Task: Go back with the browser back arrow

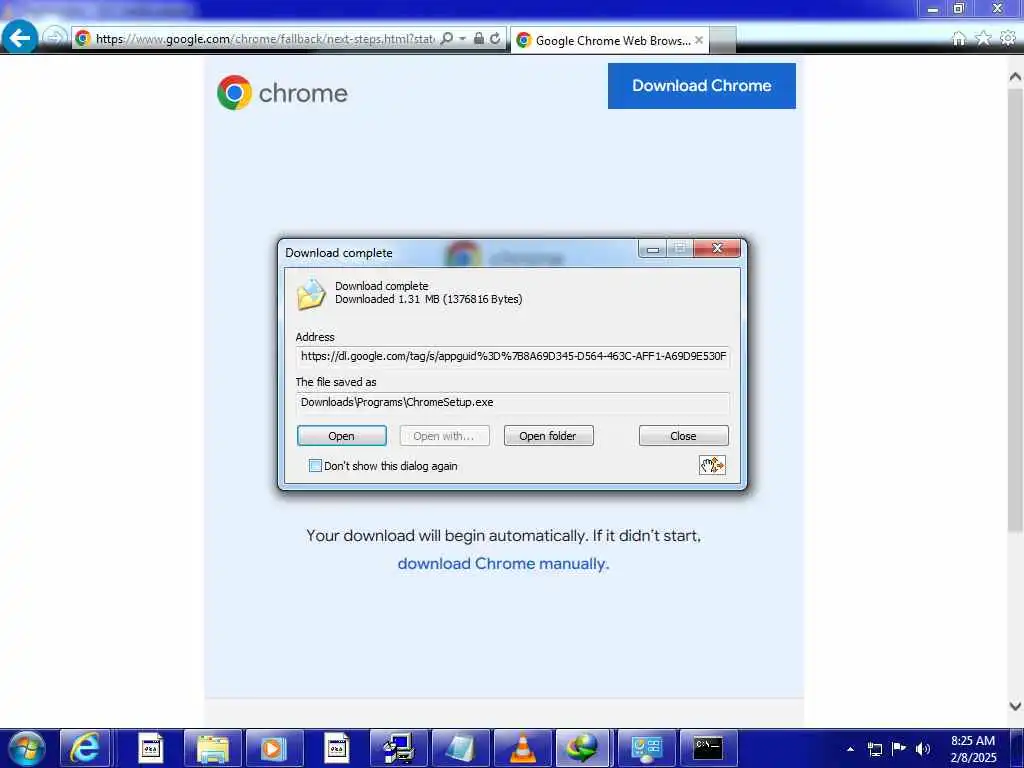Action: point(20,38)
